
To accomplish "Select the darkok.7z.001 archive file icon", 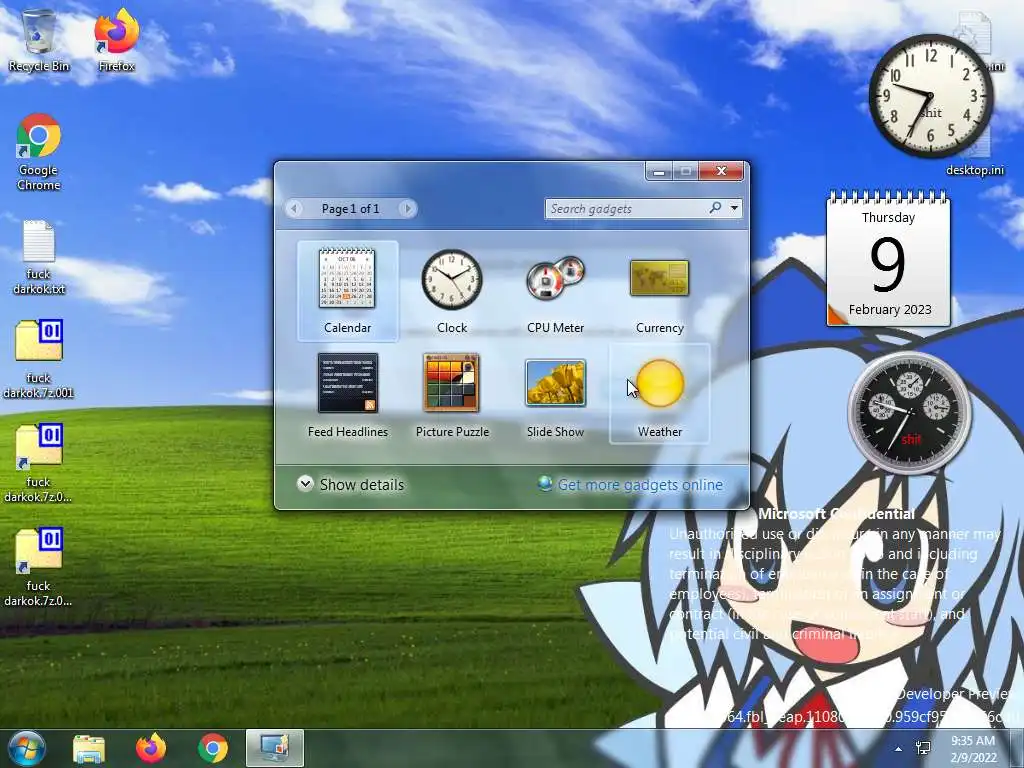I will (x=39, y=360).
